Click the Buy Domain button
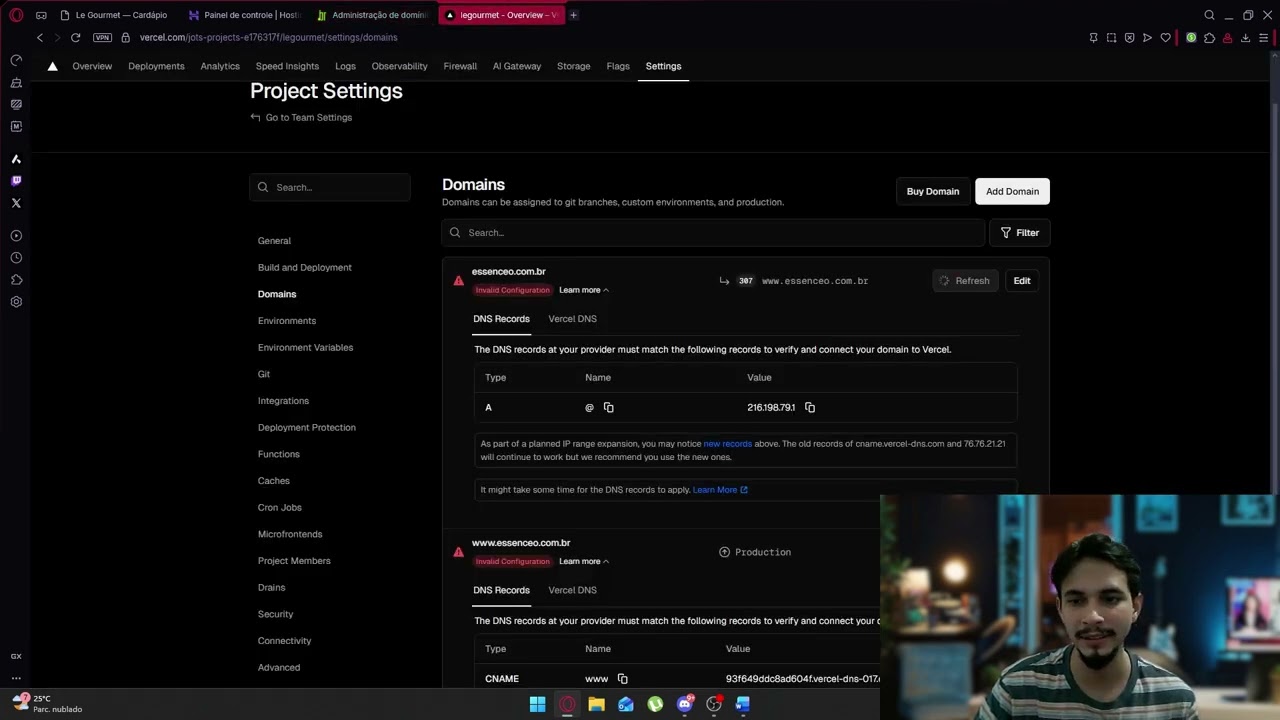The image size is (1280, 720). (933, 192)
